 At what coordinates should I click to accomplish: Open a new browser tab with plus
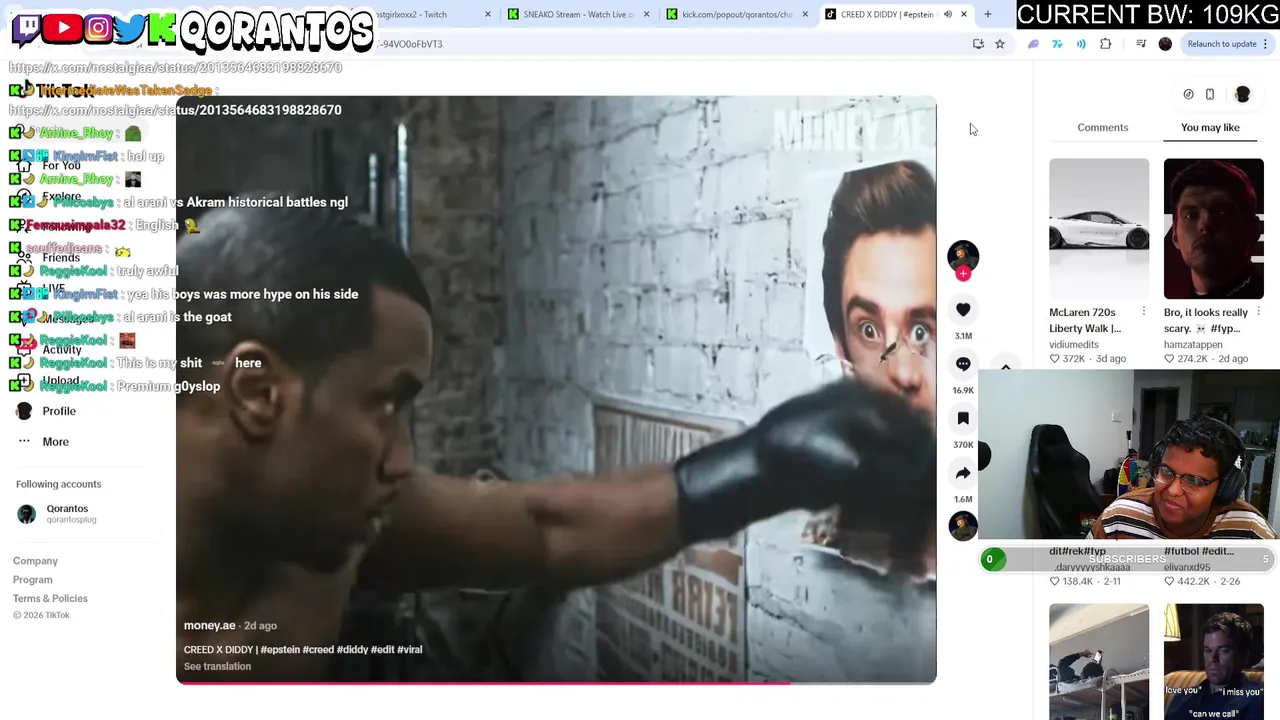click(x=988, y=14)
